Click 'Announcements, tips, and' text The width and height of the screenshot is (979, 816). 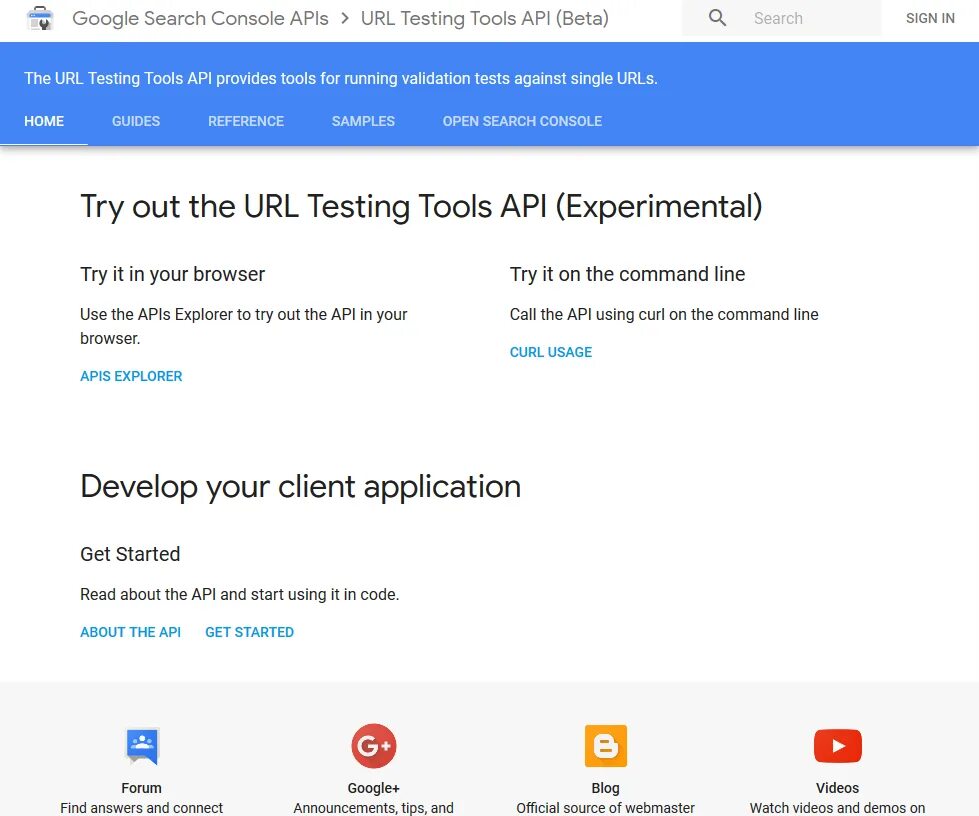click(x=373, y=808)
